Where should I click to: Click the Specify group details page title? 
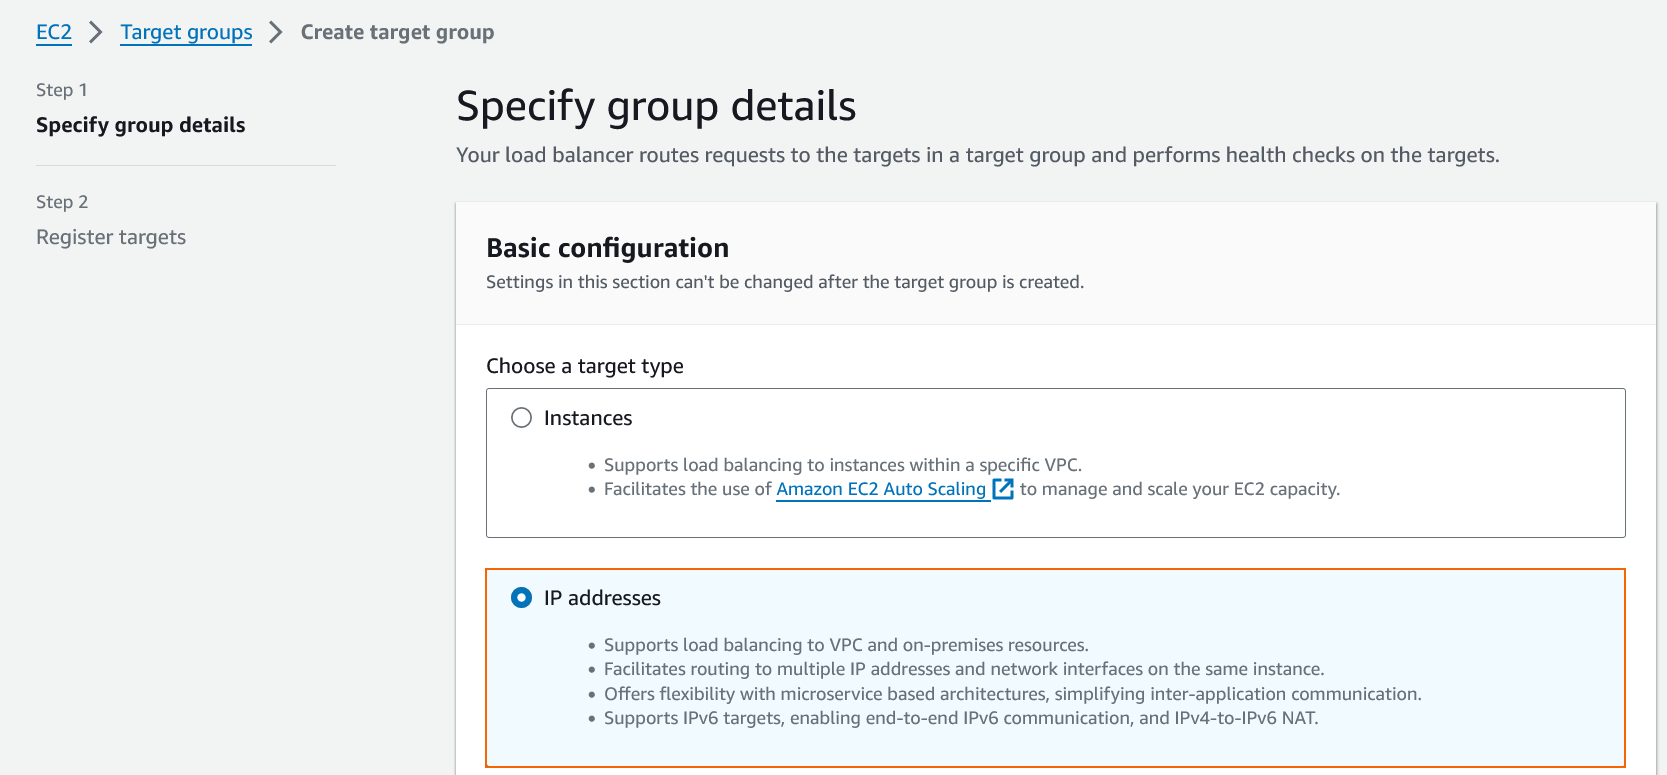(656, 106)
